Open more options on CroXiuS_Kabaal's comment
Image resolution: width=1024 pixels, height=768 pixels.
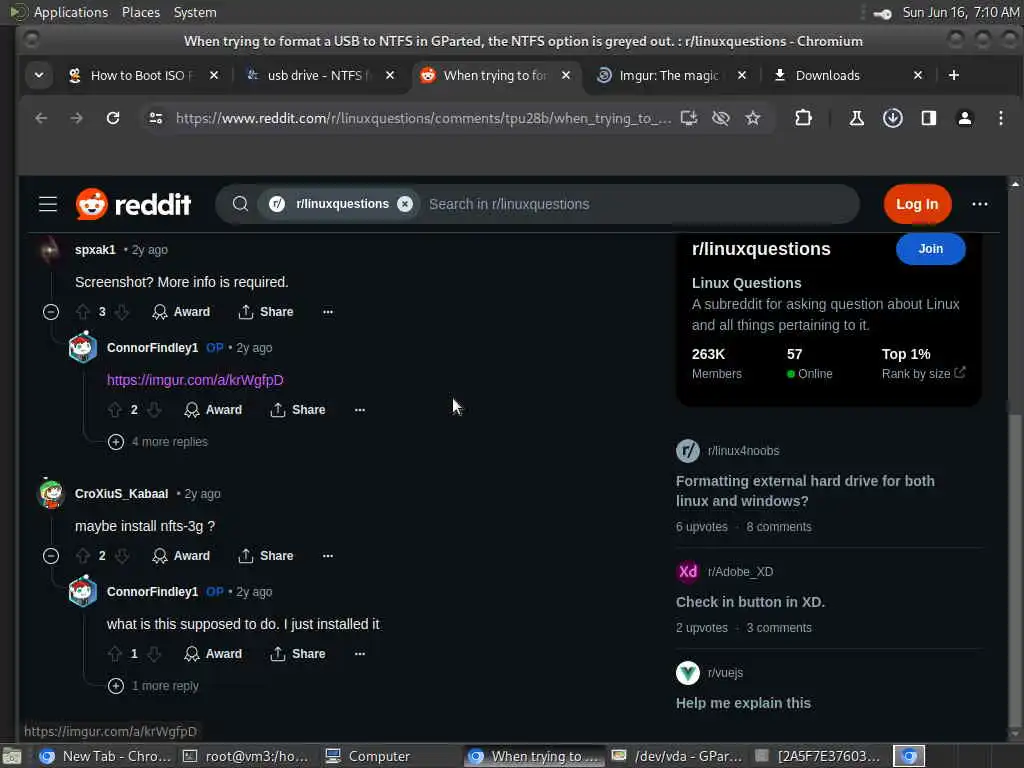tap(328, 556)
